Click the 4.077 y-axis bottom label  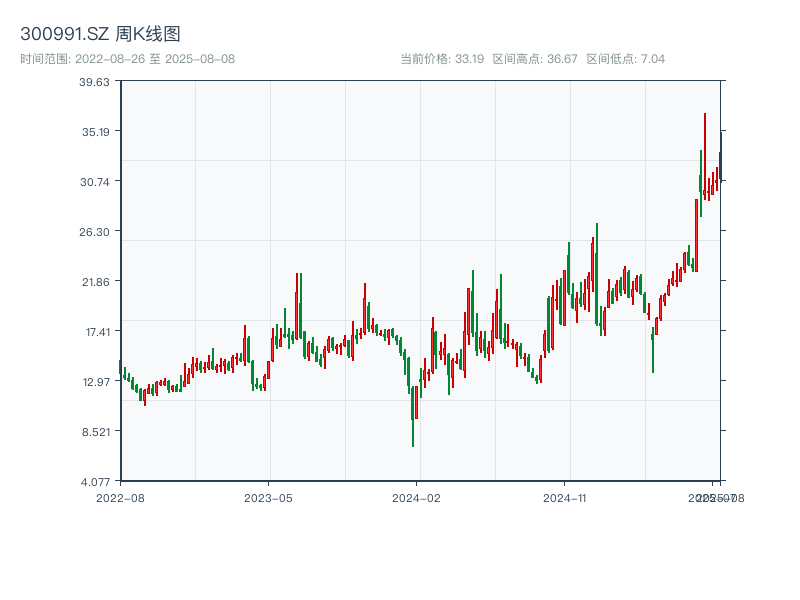coord(95,482)
